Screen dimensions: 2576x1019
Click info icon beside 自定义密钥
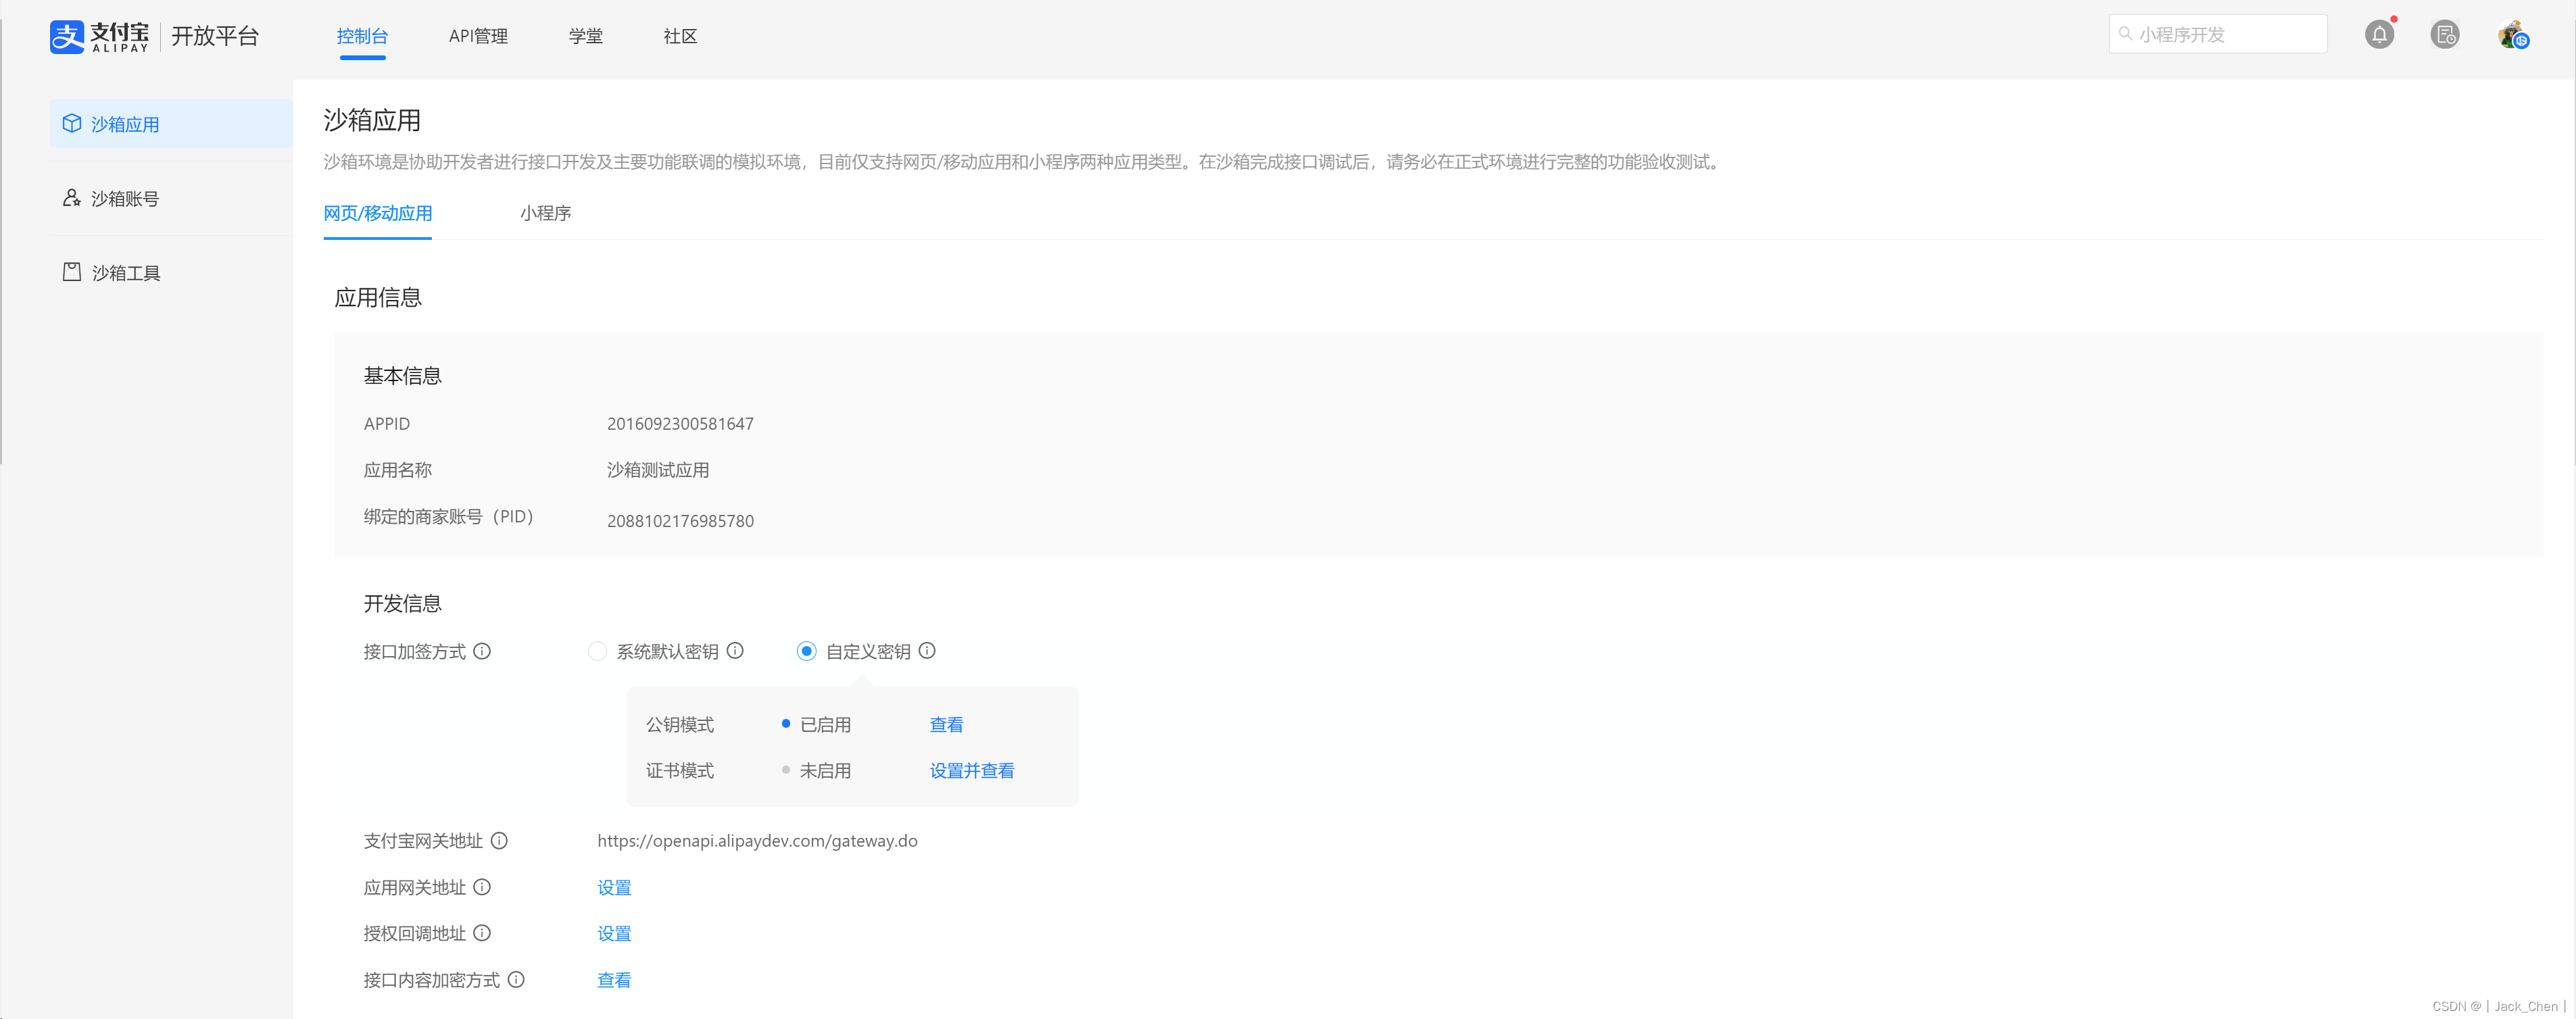coord(927,650)
